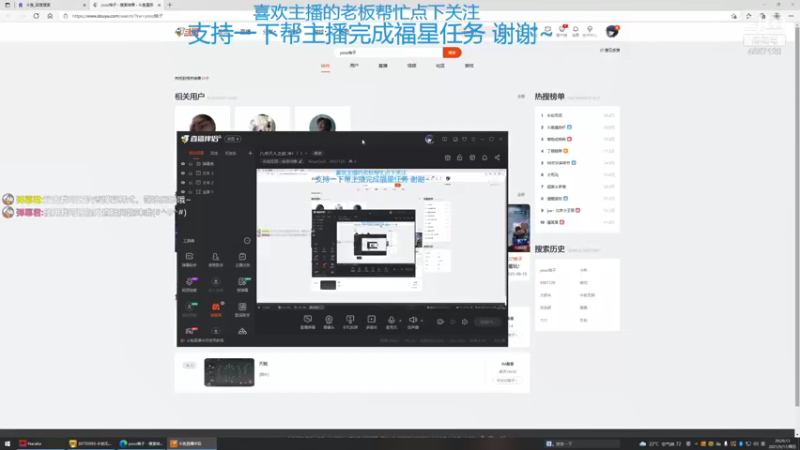
Task: Toggle eye visibility of third source layer
Action: click(x=183, y=182)
